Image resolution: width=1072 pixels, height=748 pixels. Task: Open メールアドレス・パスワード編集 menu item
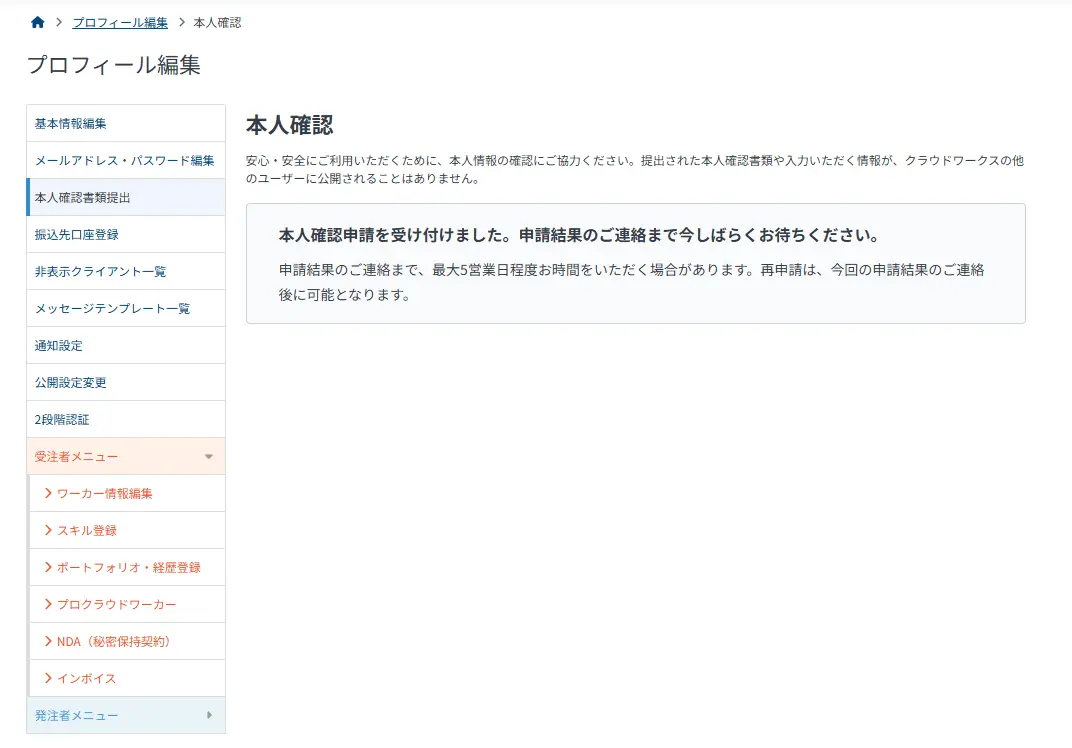[126, 161]
